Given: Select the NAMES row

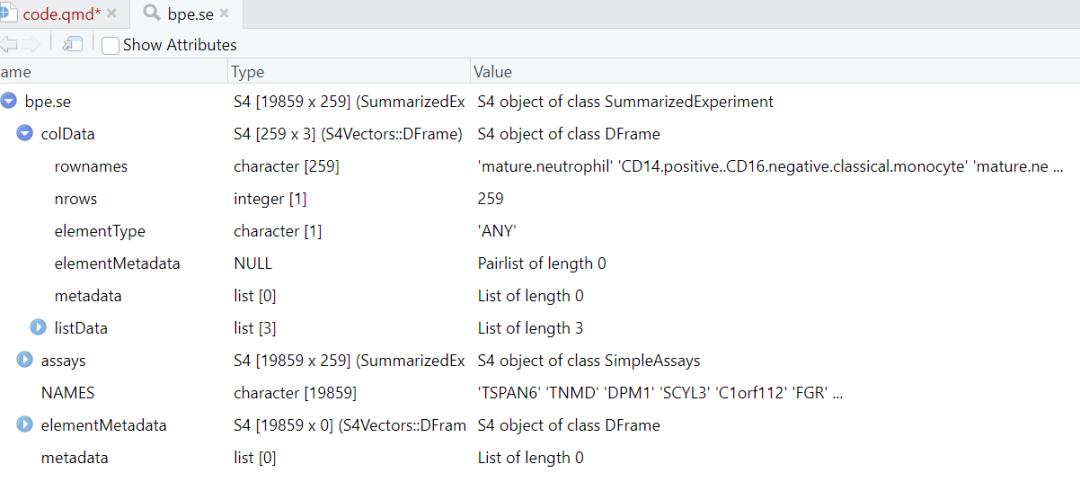Looking at the screenshot, I should pos(67,393).
